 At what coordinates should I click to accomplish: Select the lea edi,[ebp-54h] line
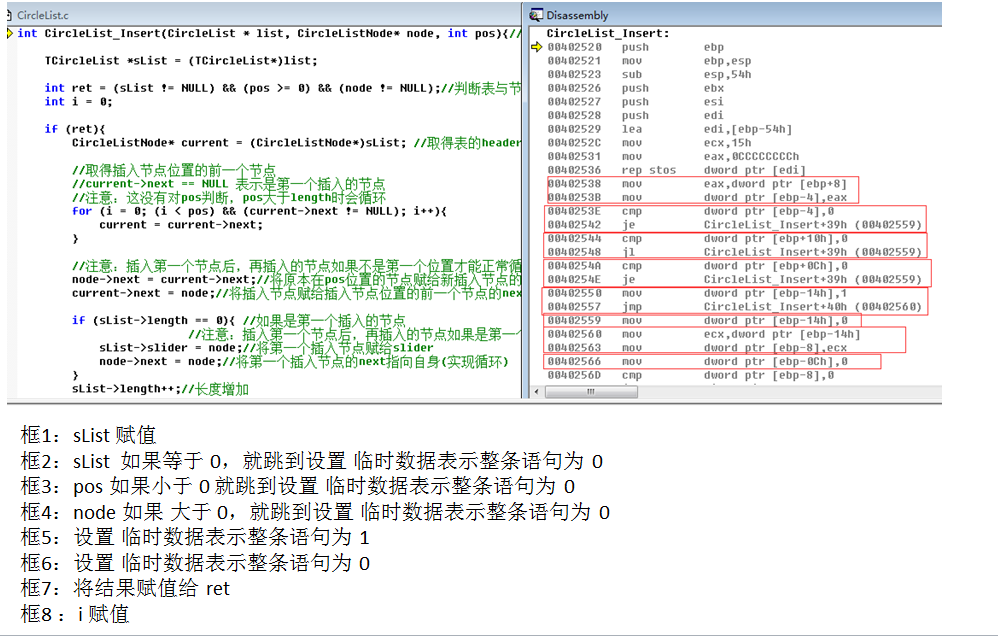670,129
